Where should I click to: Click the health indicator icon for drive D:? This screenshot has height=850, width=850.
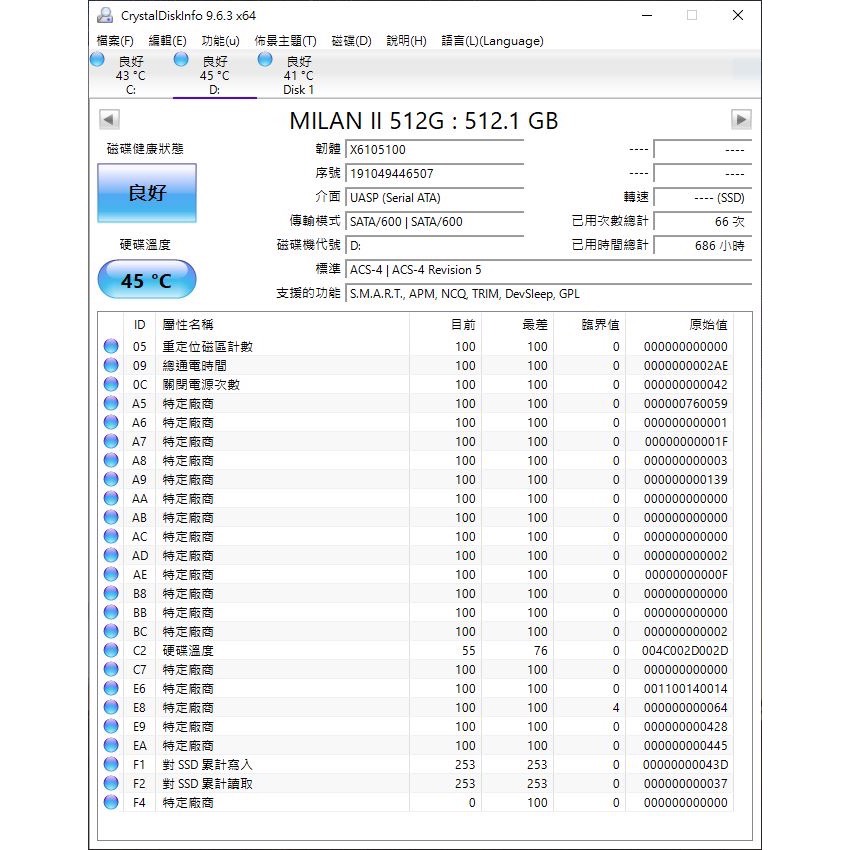click(x=181, y=60)
